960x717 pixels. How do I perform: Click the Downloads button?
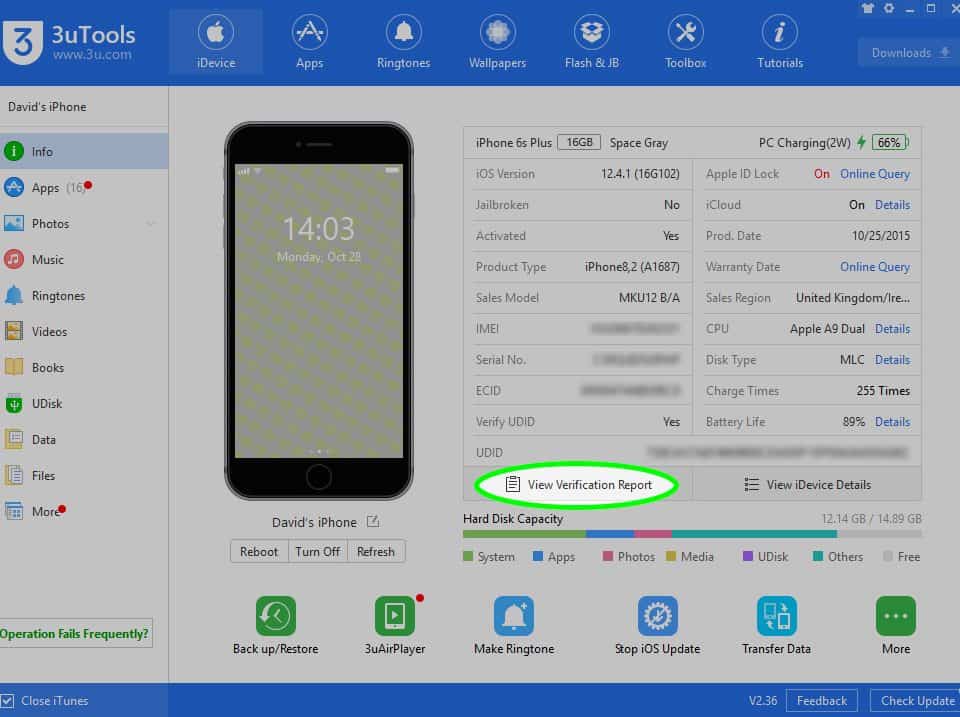click(x=910, y=53)
